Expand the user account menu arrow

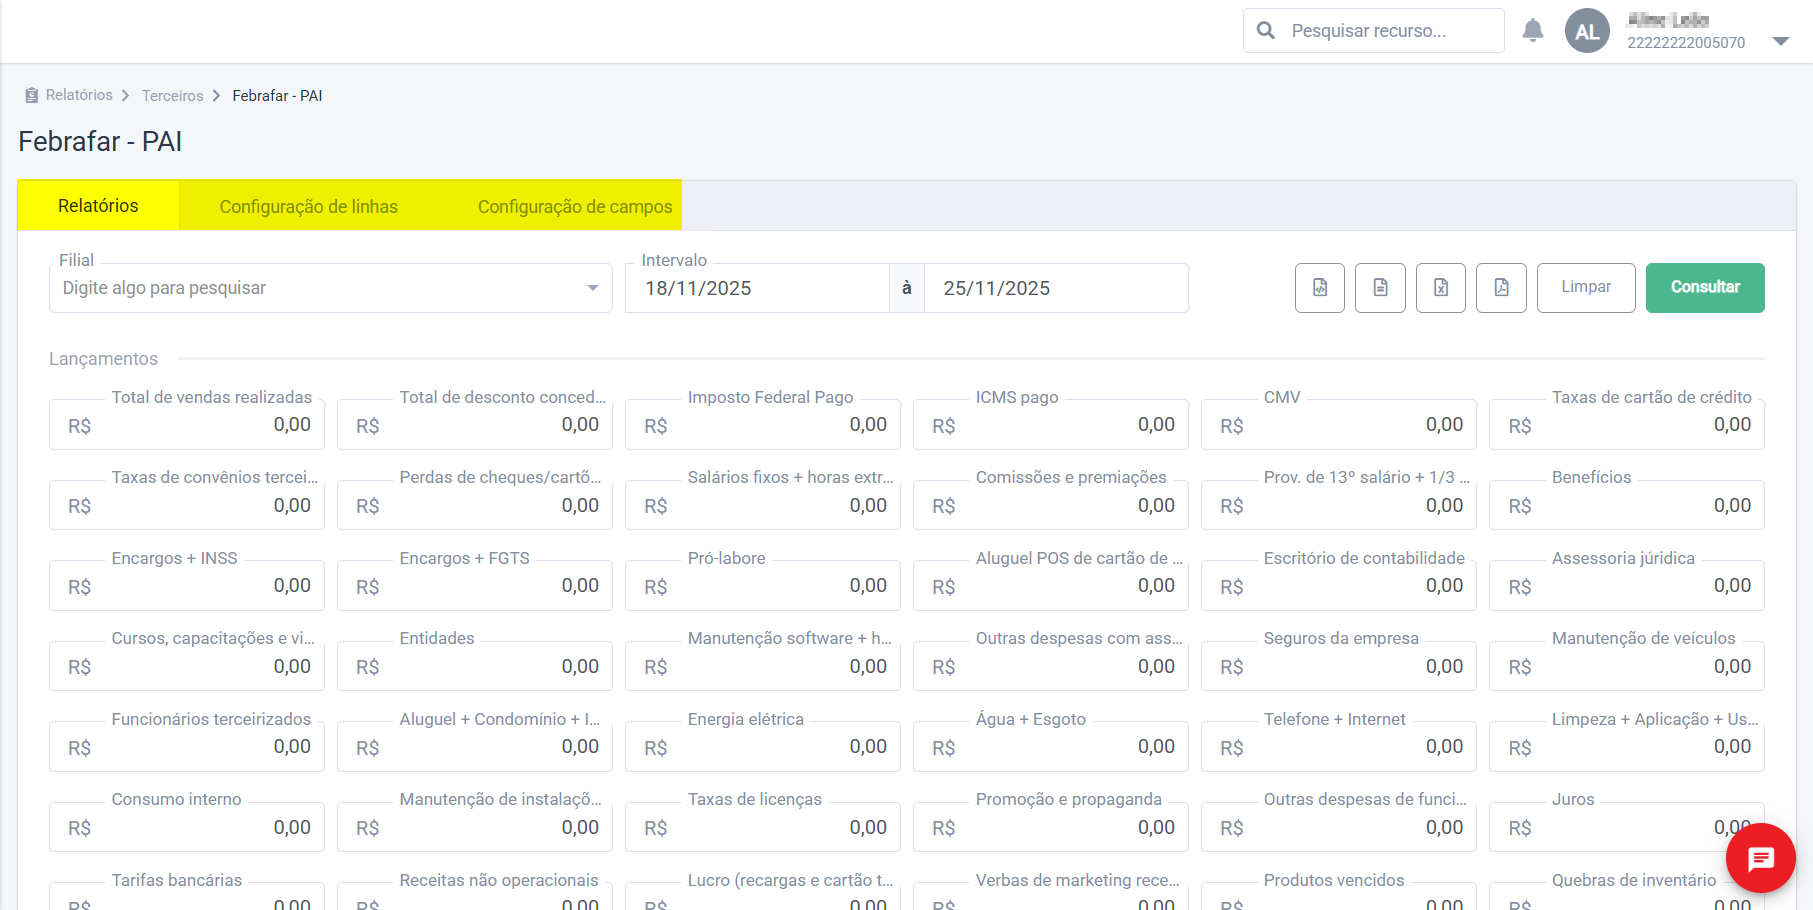click(x=1780, y=41)
